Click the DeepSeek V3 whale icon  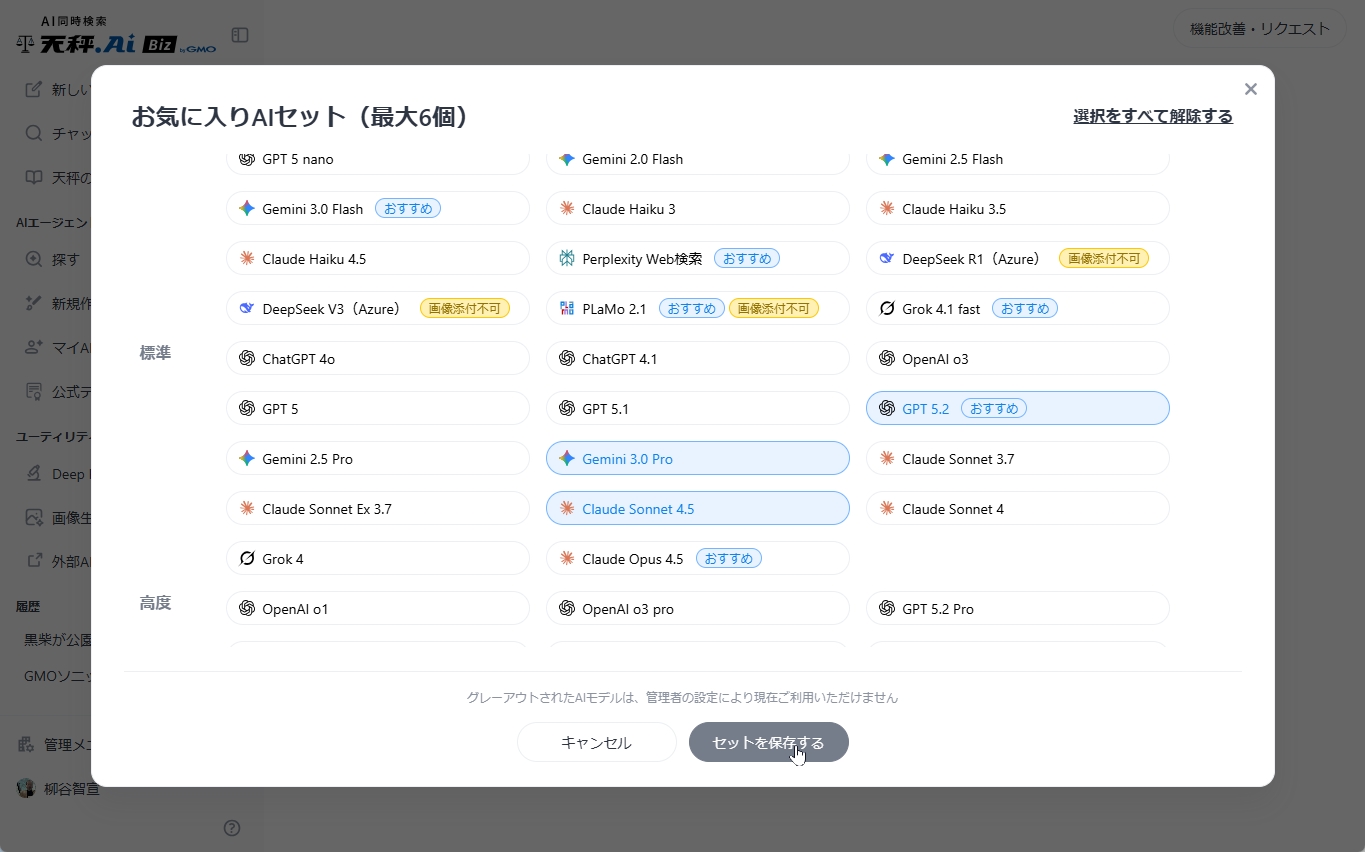tap(247, 309)
